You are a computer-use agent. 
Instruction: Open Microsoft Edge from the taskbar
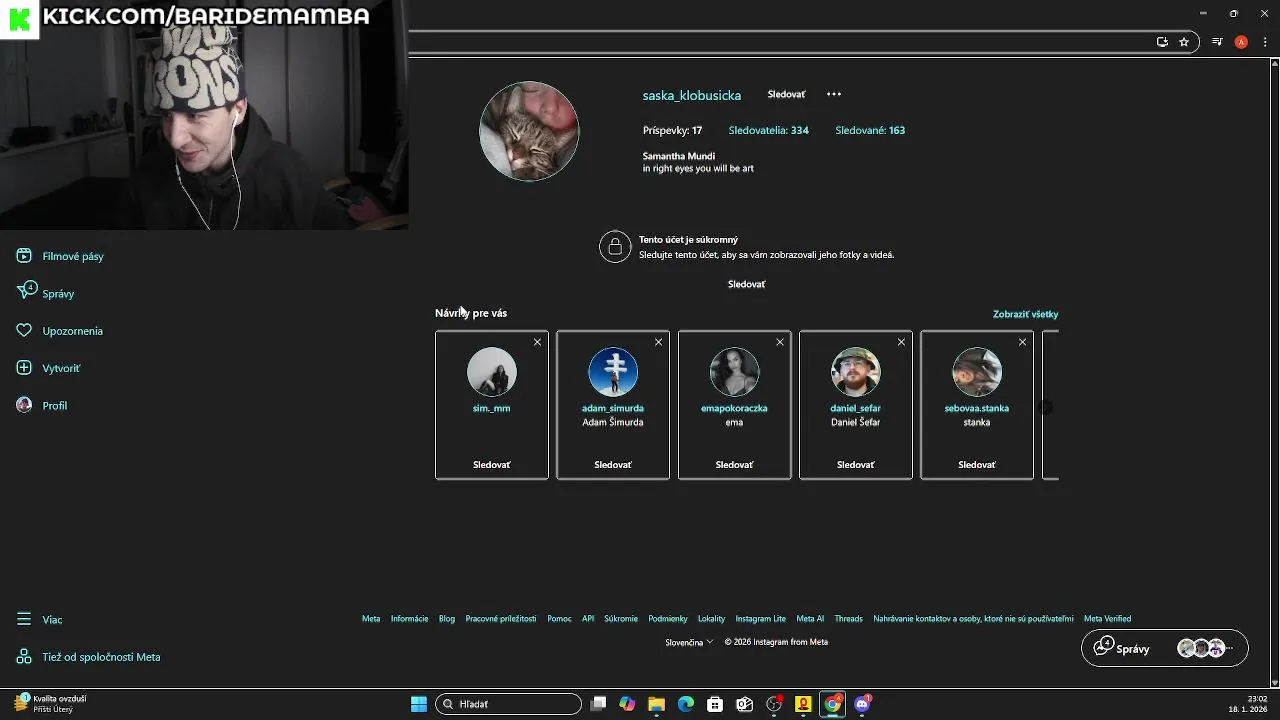(686, 704)
